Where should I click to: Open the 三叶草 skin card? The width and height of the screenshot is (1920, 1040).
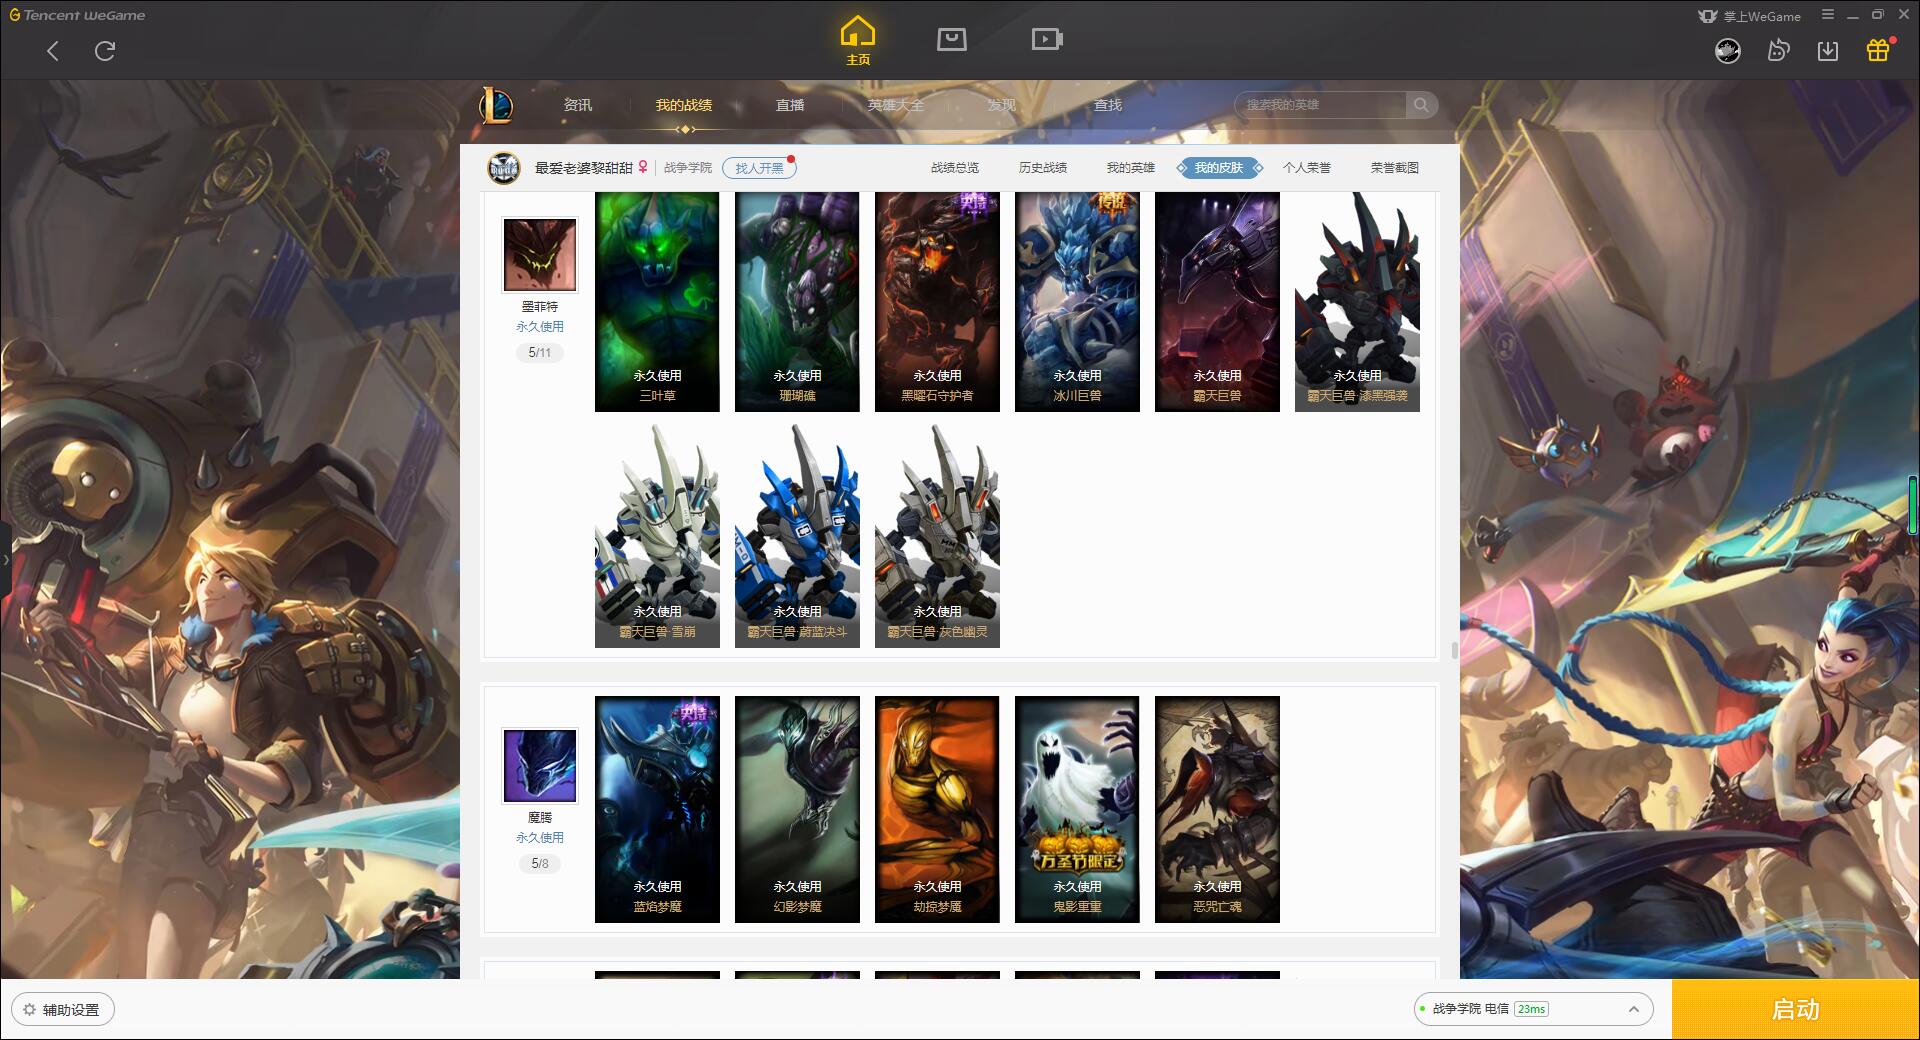[x=657, y=301]
